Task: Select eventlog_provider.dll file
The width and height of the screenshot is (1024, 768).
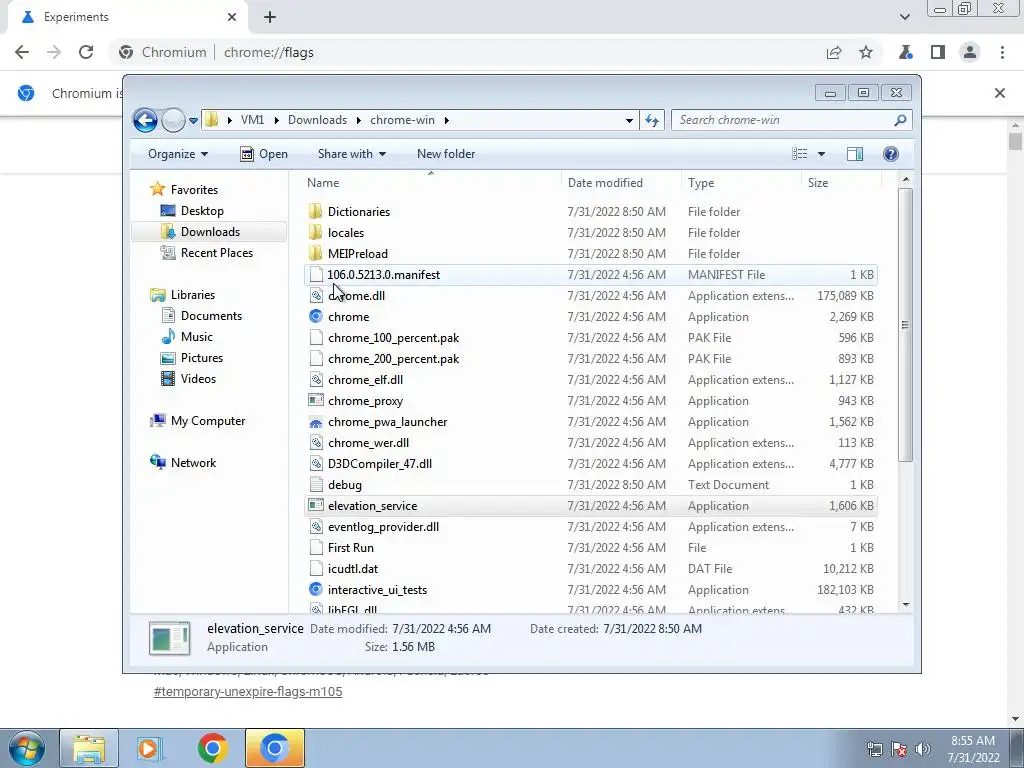Action: 383,526
